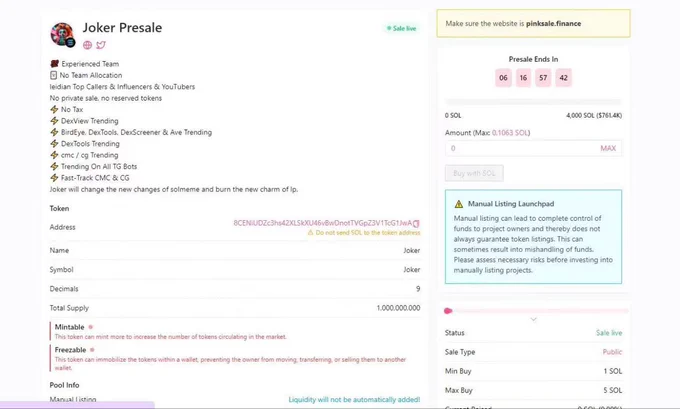Click the Mintable info dot
The height and width of the screenshot is (409, 680).
tap(91, 327)
